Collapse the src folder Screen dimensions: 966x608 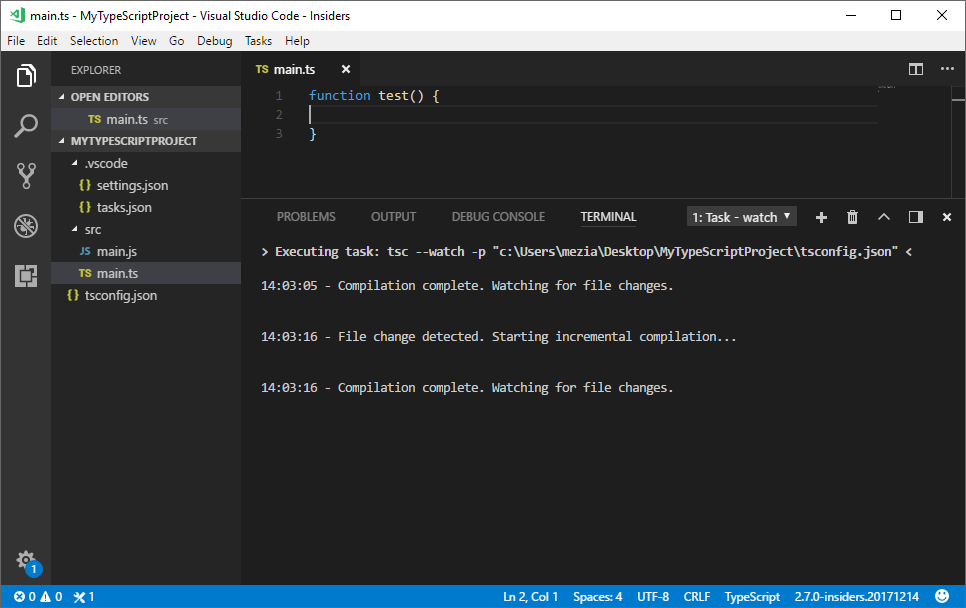pyautogui.click(x=91, y=228)
